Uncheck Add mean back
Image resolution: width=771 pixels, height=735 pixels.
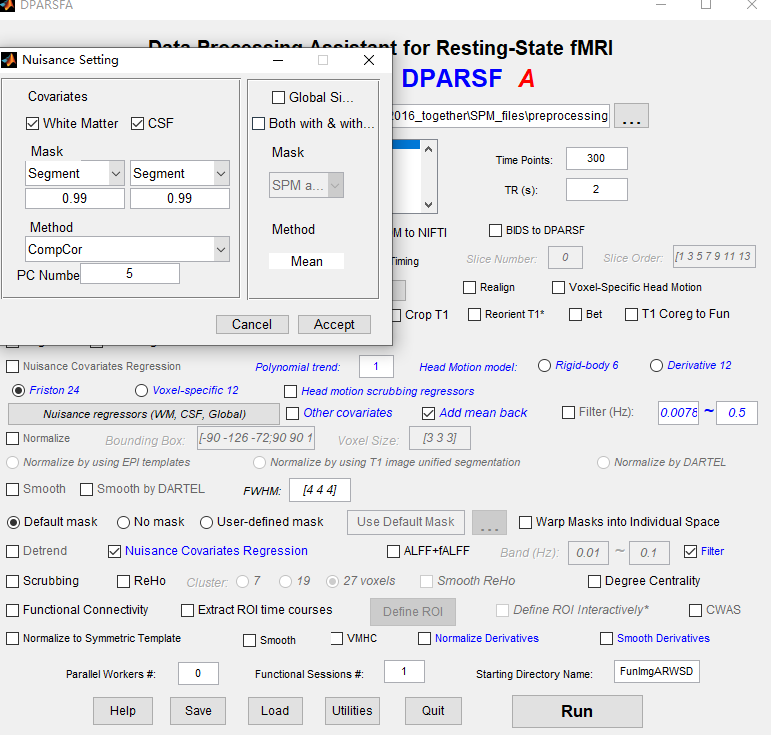[428, 413]
